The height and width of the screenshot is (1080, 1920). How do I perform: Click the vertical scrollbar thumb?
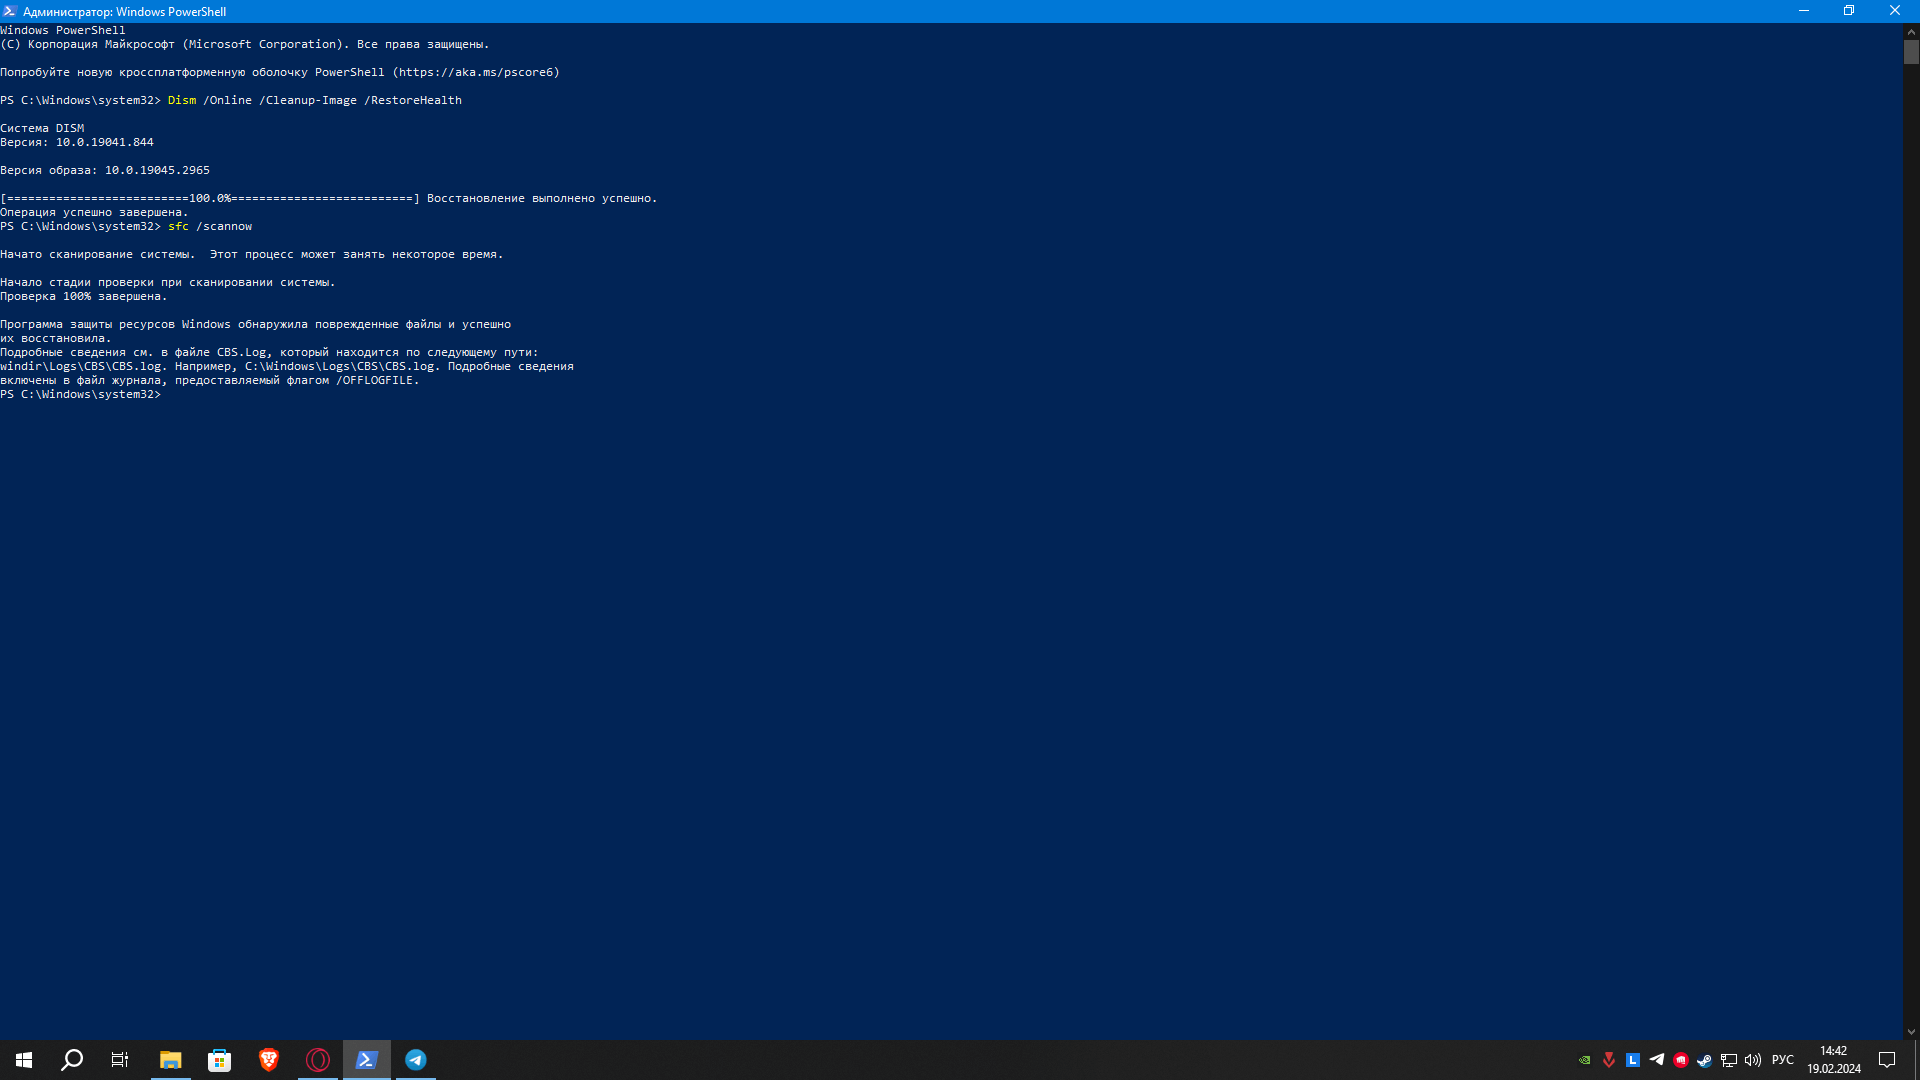click(x=1911, y=52)
